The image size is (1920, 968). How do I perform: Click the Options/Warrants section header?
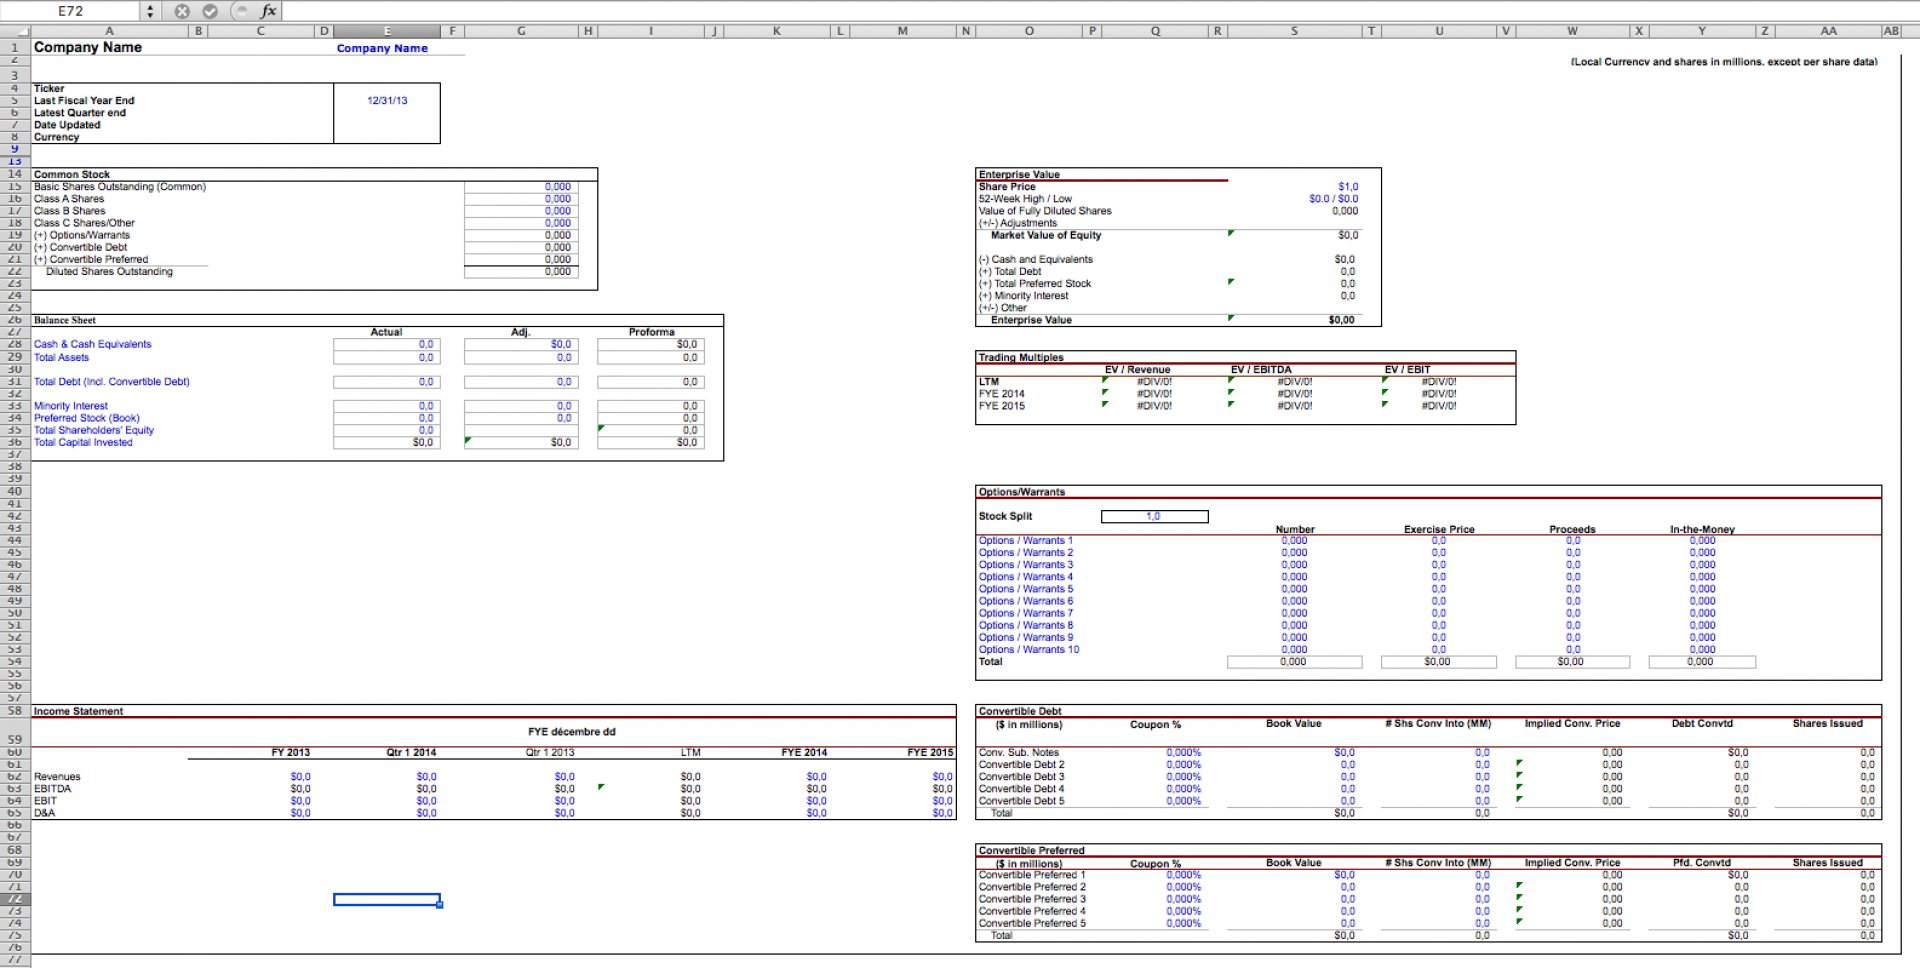pyautogui.click(x=1022, y=492)
